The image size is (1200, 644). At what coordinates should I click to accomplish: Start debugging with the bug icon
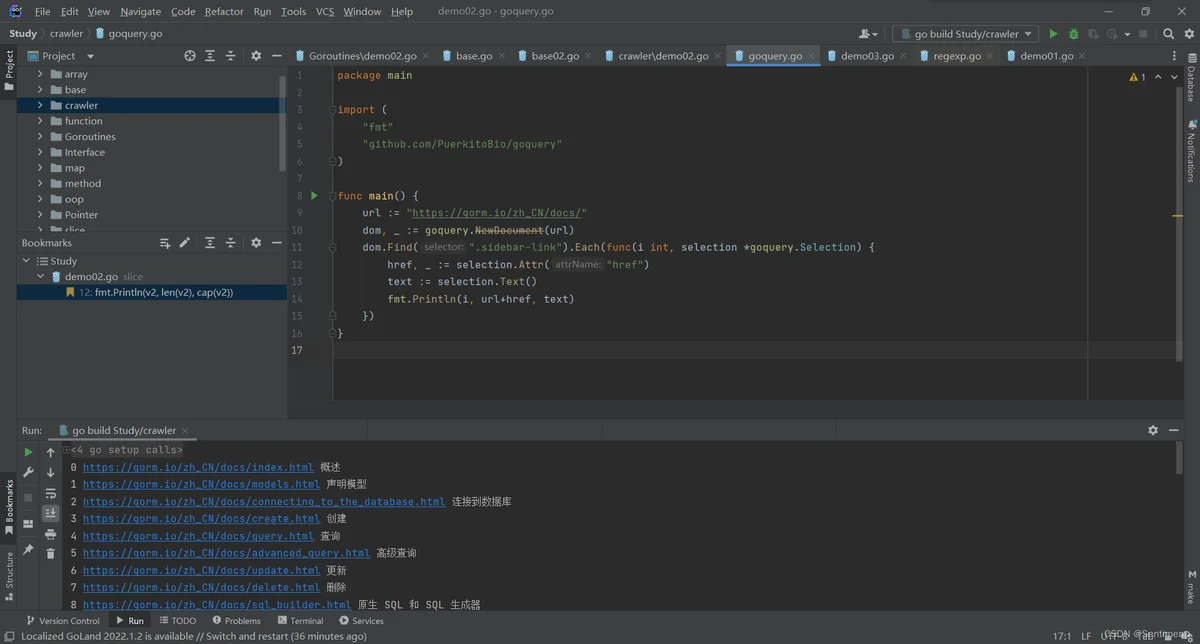point(1074,34)
